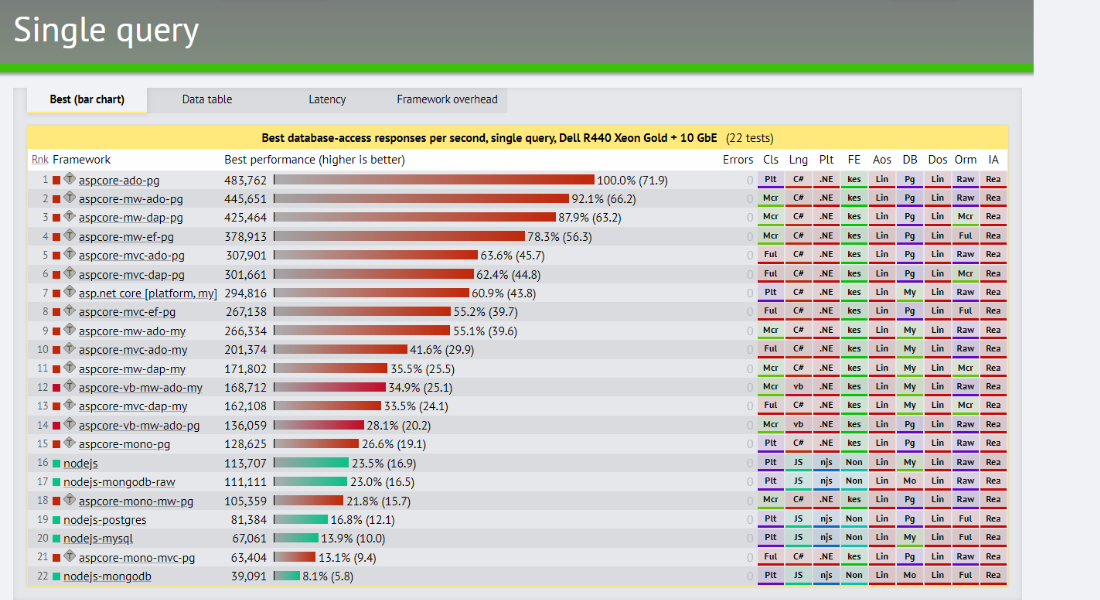Click the DB column header
1100x600 pixels.
910,160
